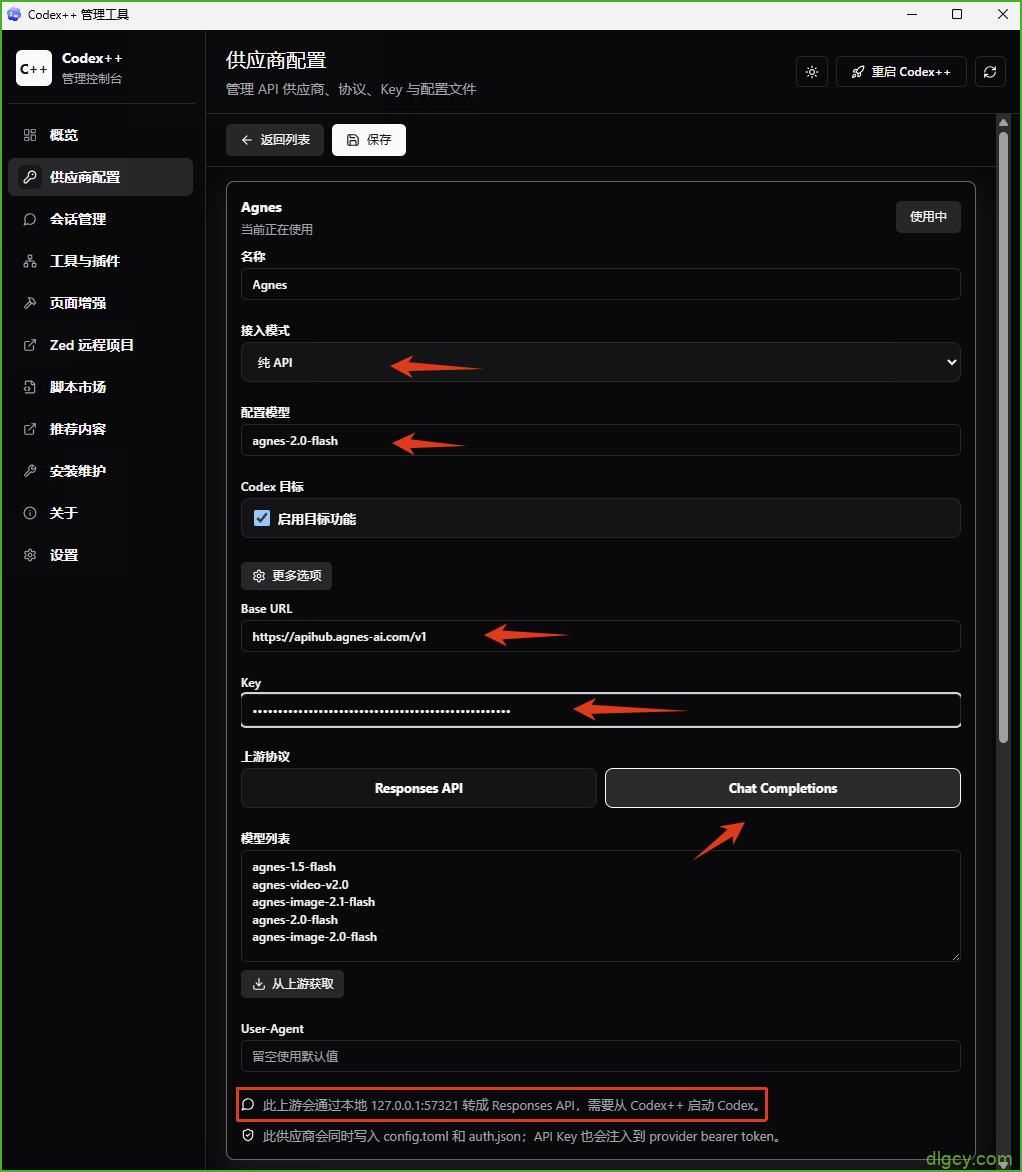The image size is (1022, 1172).
Task: Click the User-Agent input field
Action: coord(600,1056)
